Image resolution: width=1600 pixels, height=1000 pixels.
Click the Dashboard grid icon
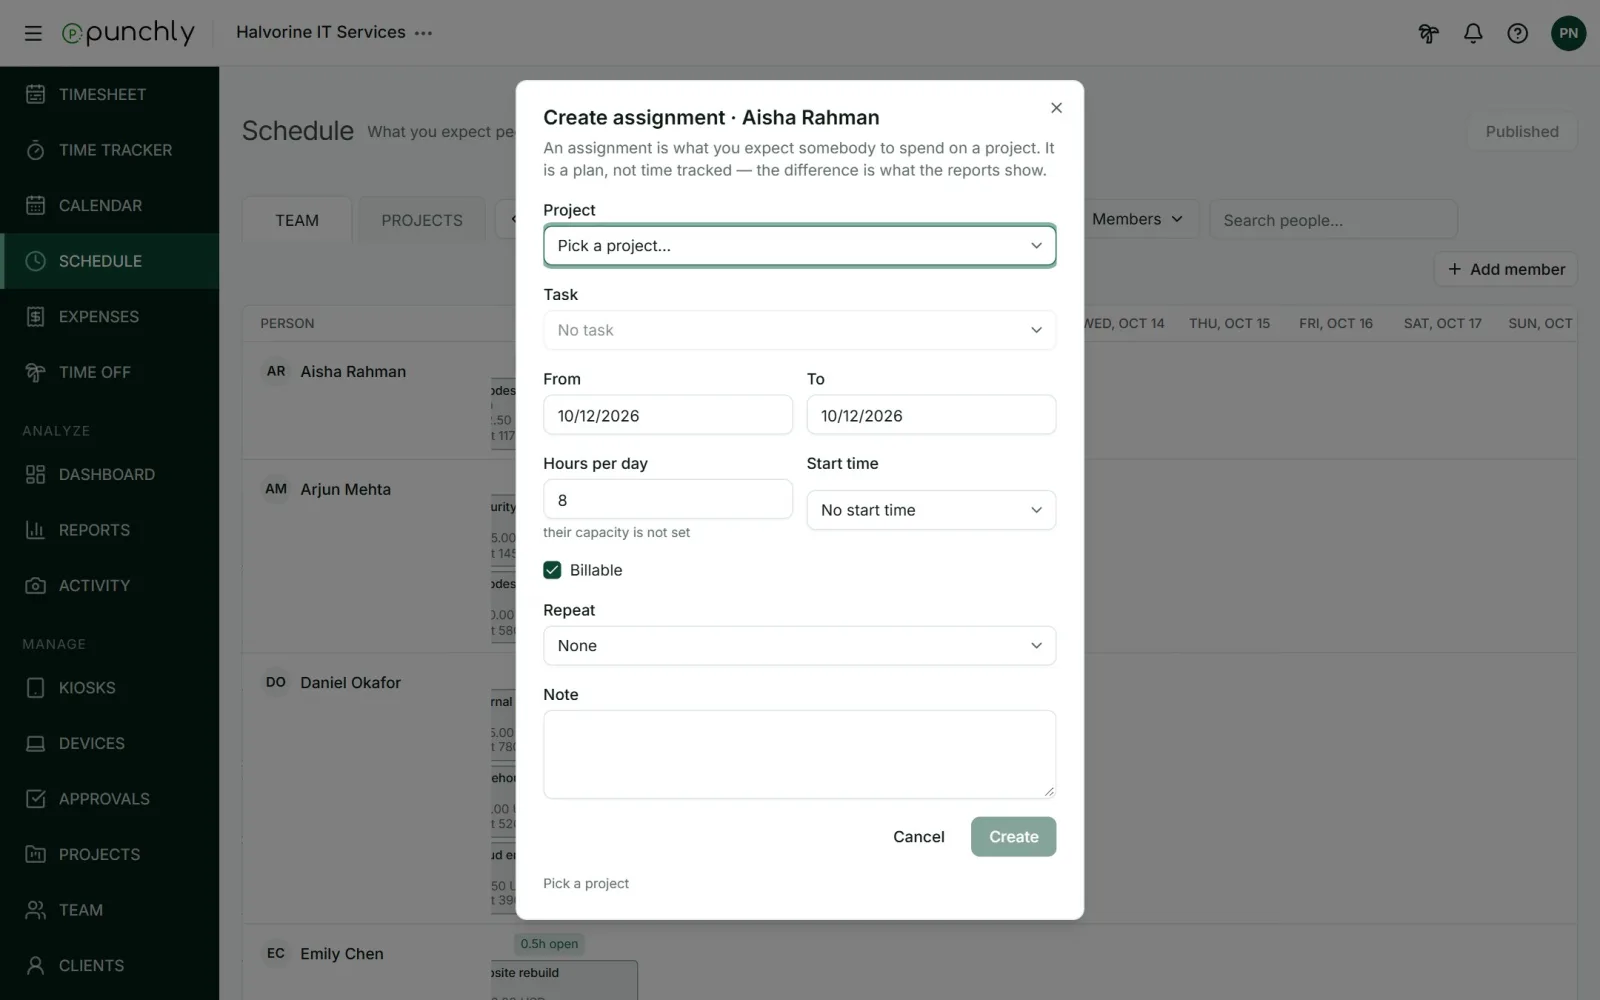point(35,474)
